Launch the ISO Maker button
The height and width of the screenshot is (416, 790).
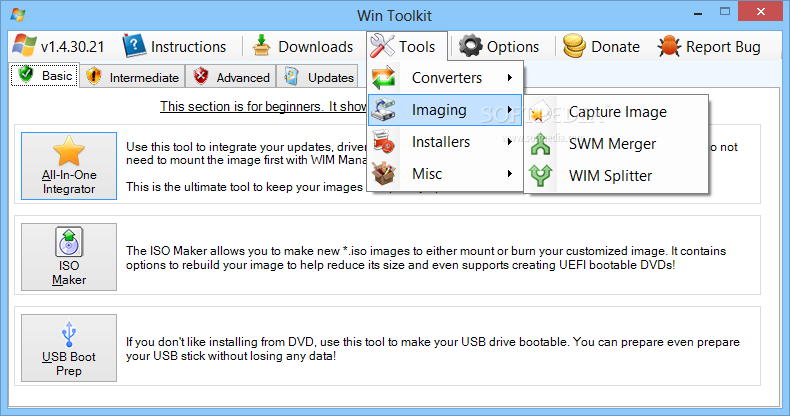pyautogui.click(x=69, y=257)
